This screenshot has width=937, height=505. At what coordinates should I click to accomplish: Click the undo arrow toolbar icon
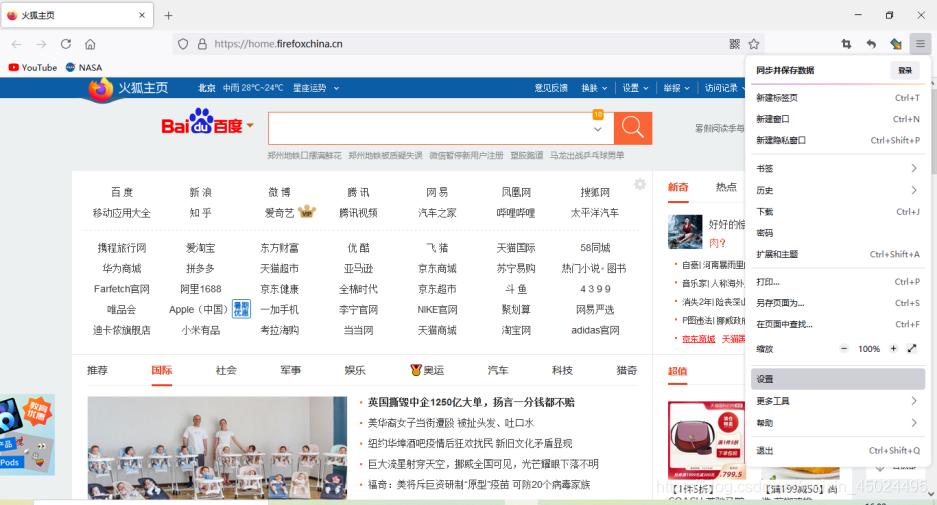click(x=871, y=44)
